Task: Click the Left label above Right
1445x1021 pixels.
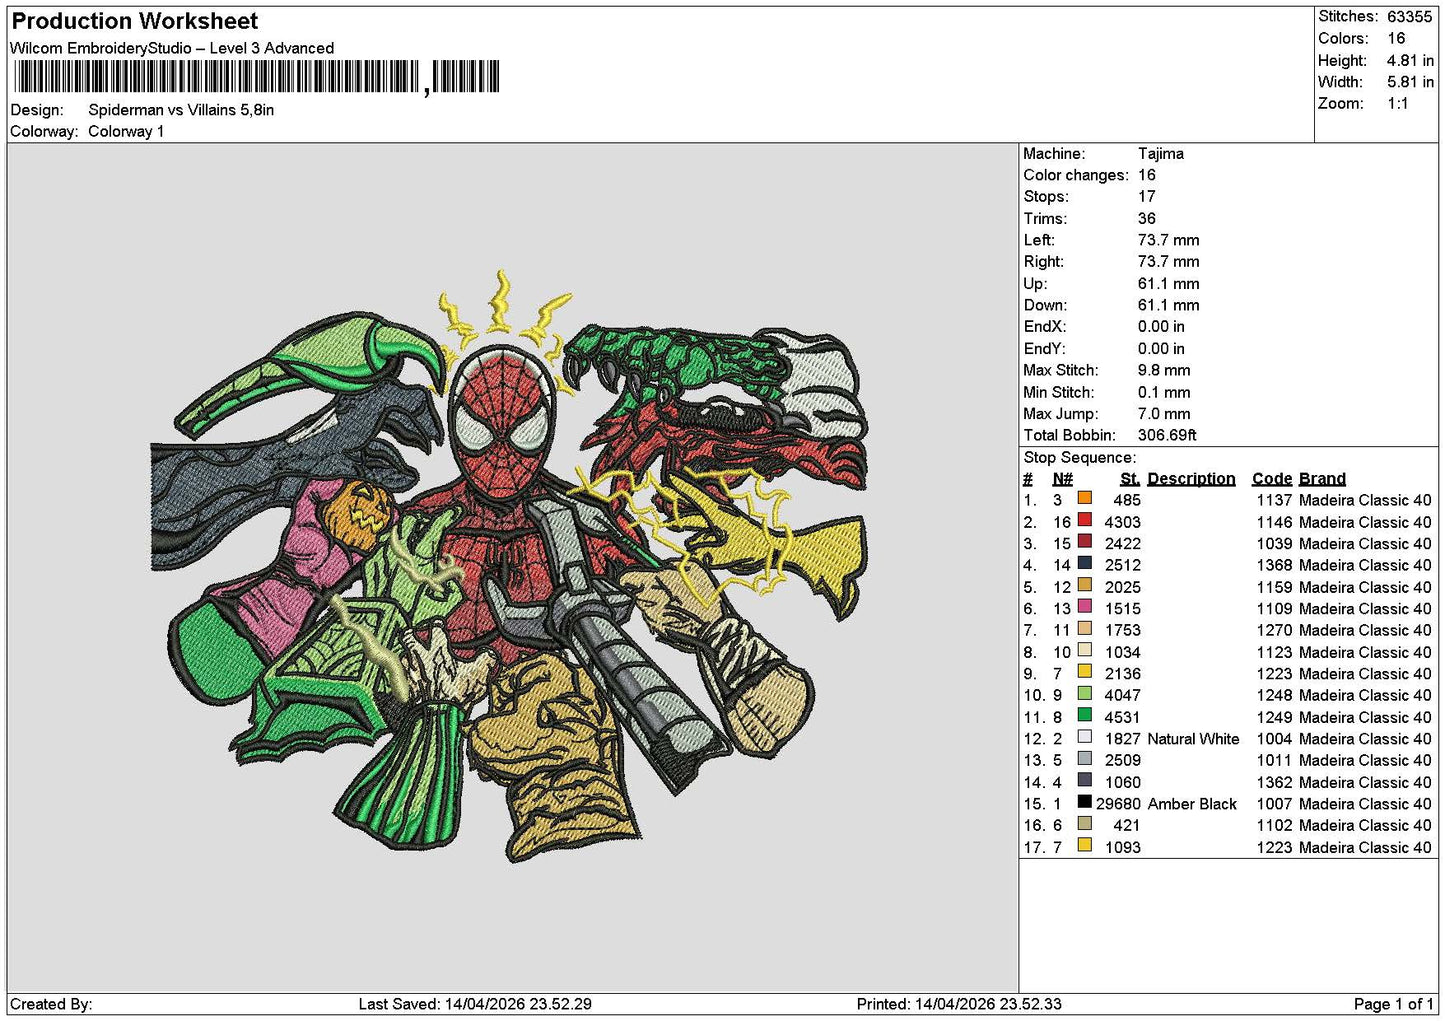Action: tap(1039, 240)
